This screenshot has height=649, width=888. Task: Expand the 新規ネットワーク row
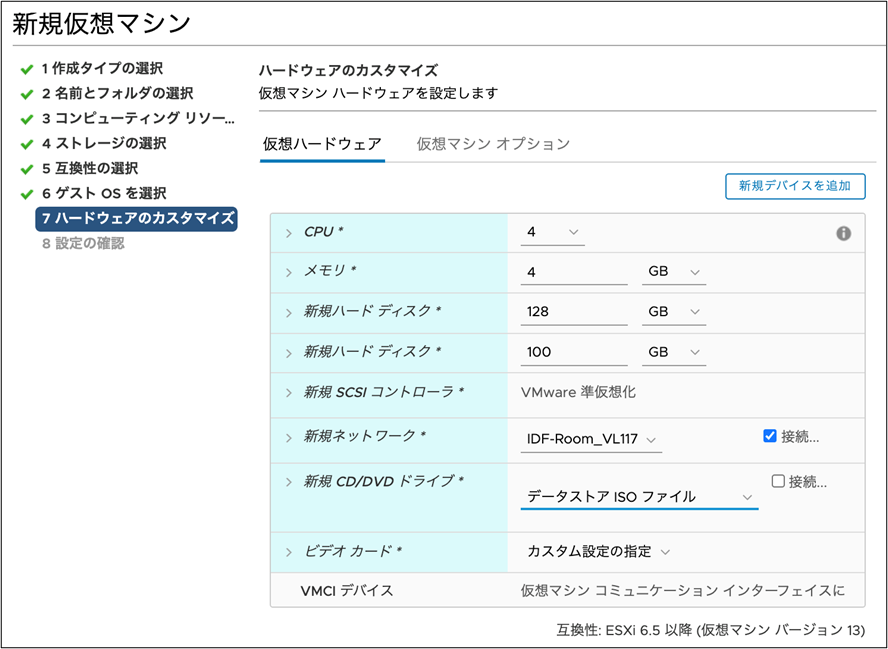[289, 438]
